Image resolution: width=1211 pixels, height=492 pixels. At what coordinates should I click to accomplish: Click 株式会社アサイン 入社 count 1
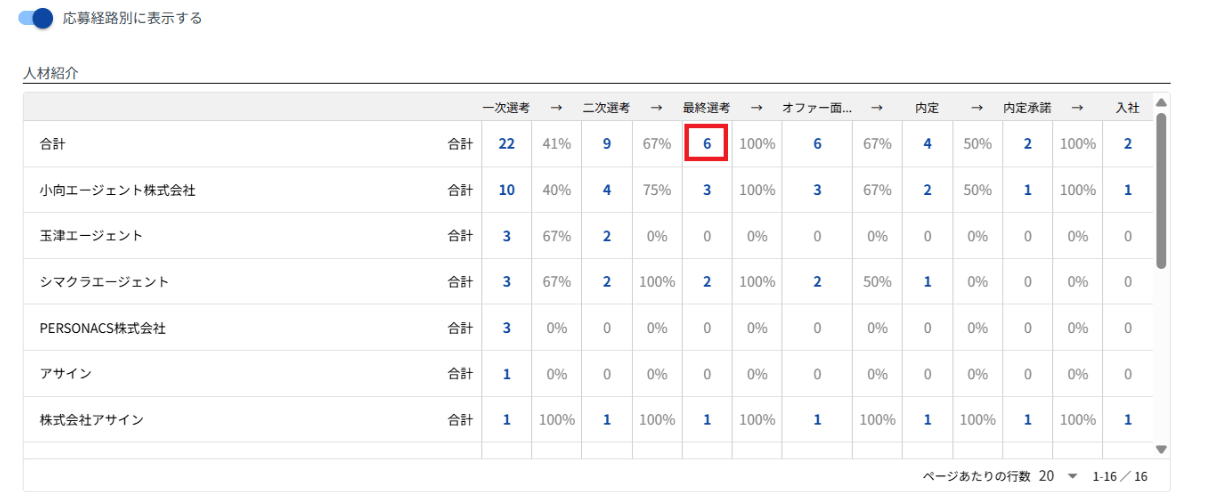(1128, 420)
